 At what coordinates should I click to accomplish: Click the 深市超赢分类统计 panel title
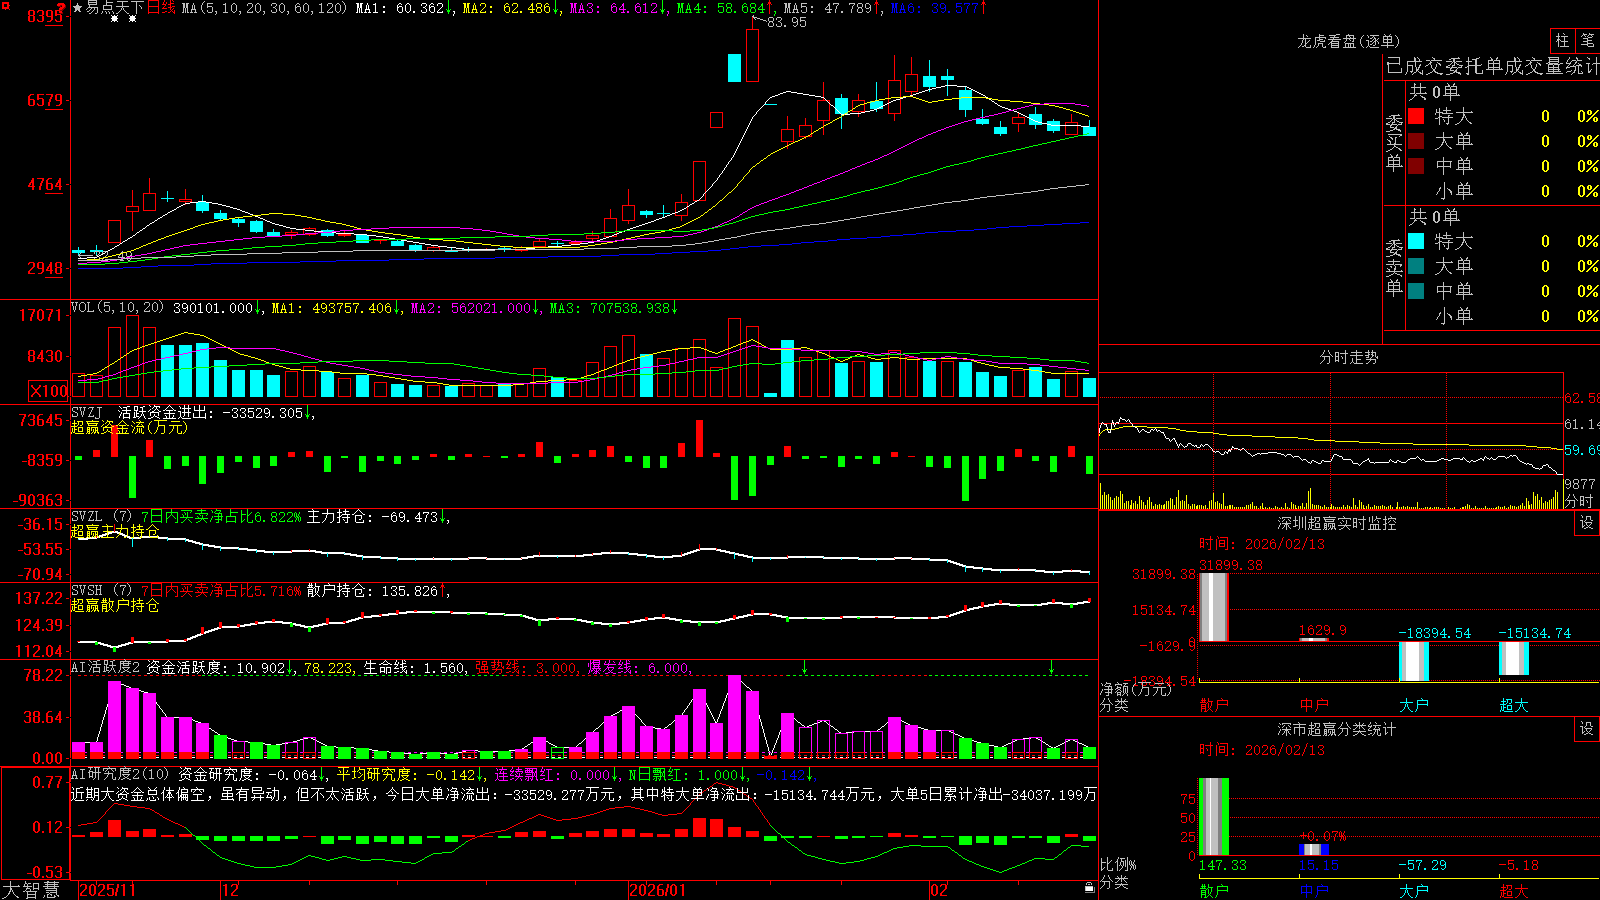point(1337,729)
